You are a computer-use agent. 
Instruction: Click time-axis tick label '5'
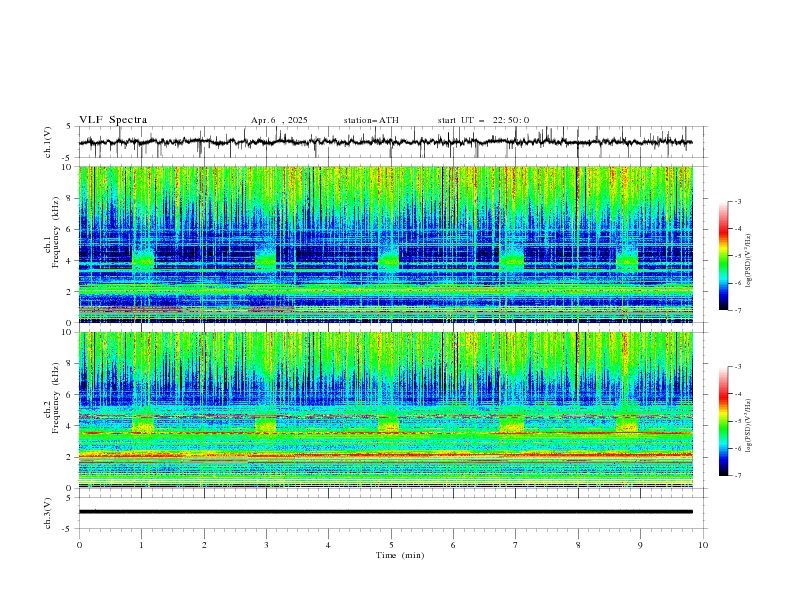[391, 545]
